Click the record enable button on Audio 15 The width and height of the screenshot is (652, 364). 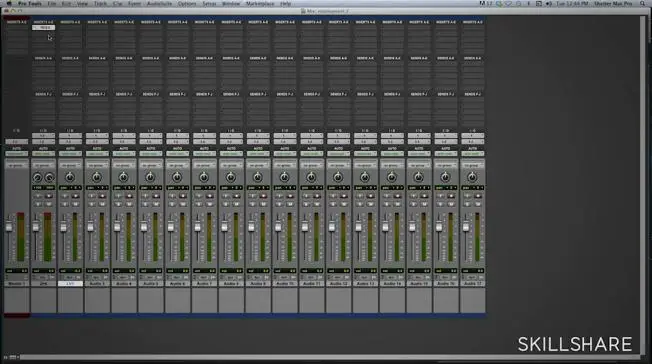424,196
